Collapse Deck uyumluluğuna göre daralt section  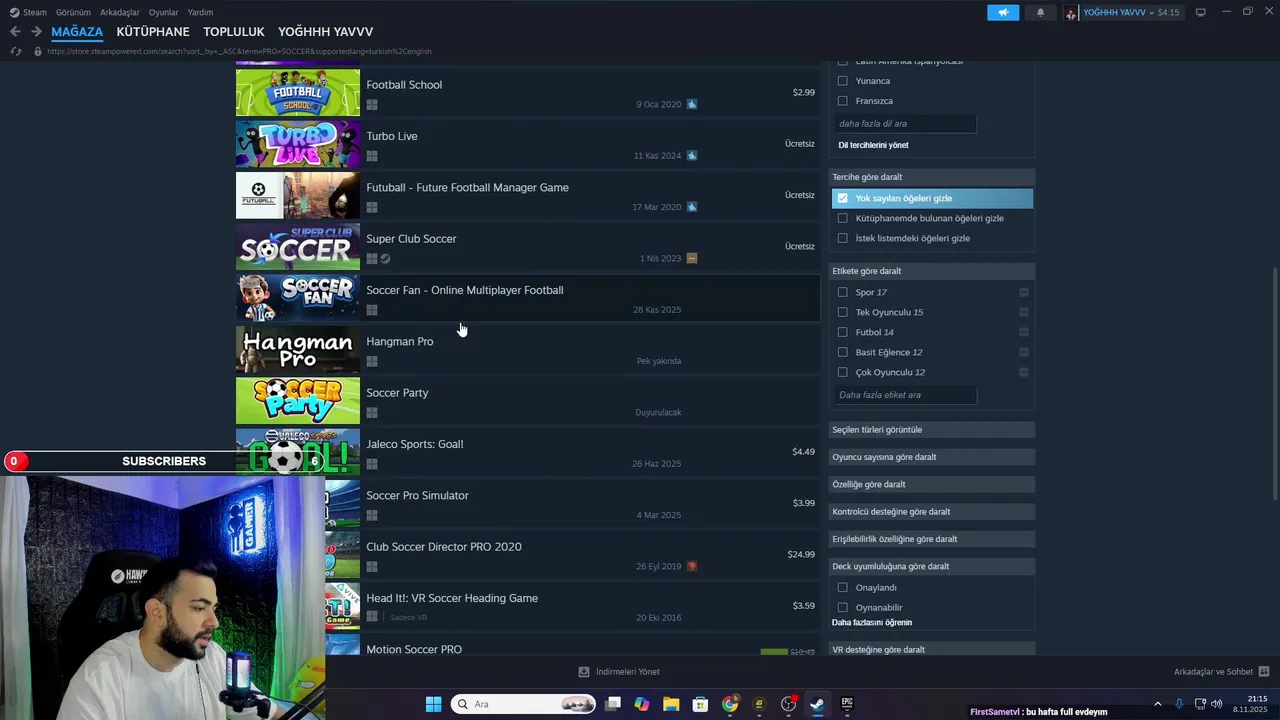(932, 566)
